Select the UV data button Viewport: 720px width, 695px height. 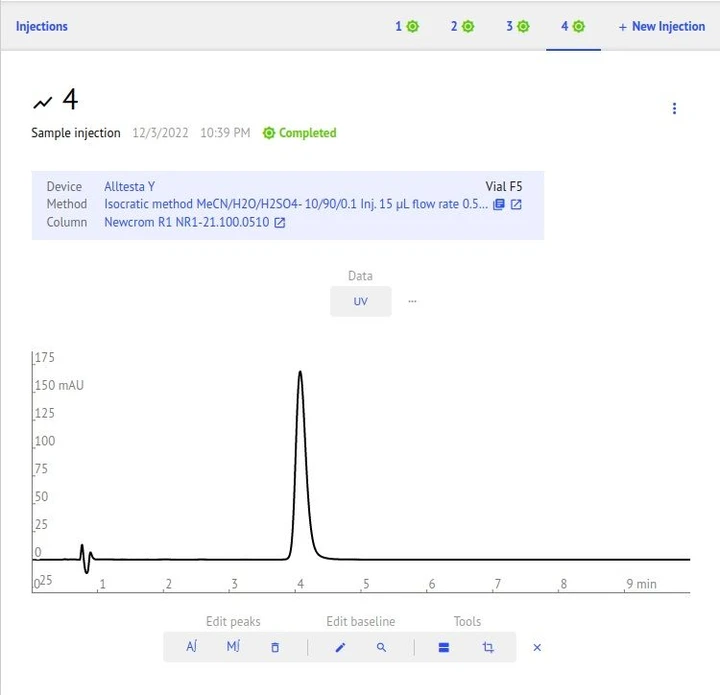[x=360, y=301]
